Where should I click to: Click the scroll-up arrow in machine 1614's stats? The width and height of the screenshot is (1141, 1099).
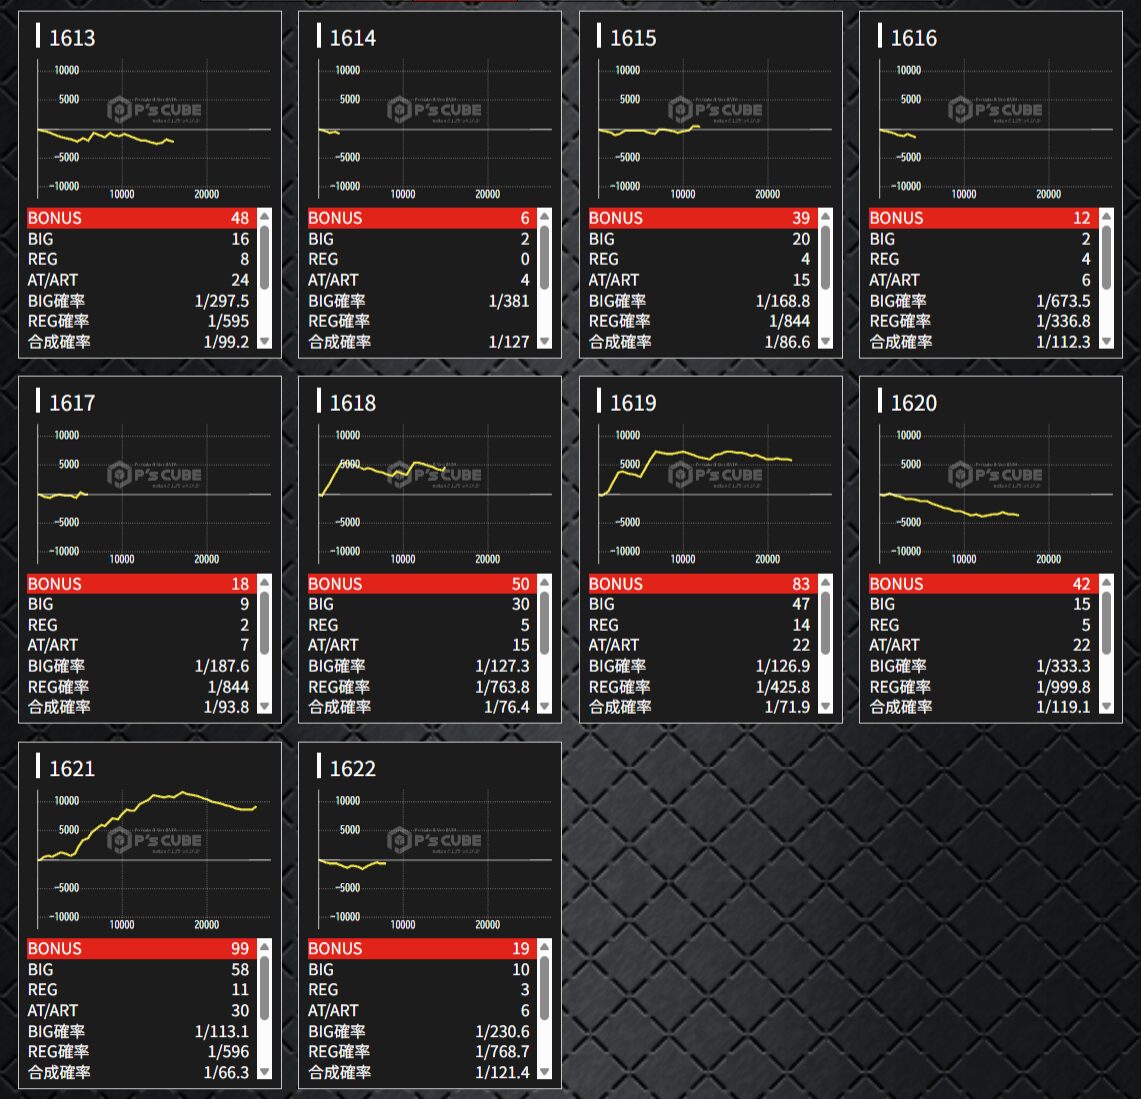pos(544,216)
